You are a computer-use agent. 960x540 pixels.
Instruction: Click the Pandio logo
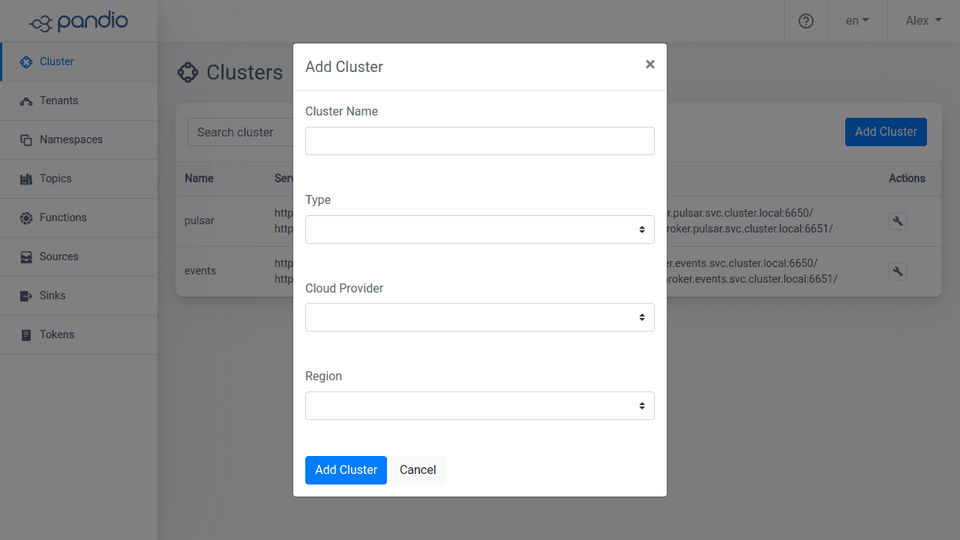point(78,21)
